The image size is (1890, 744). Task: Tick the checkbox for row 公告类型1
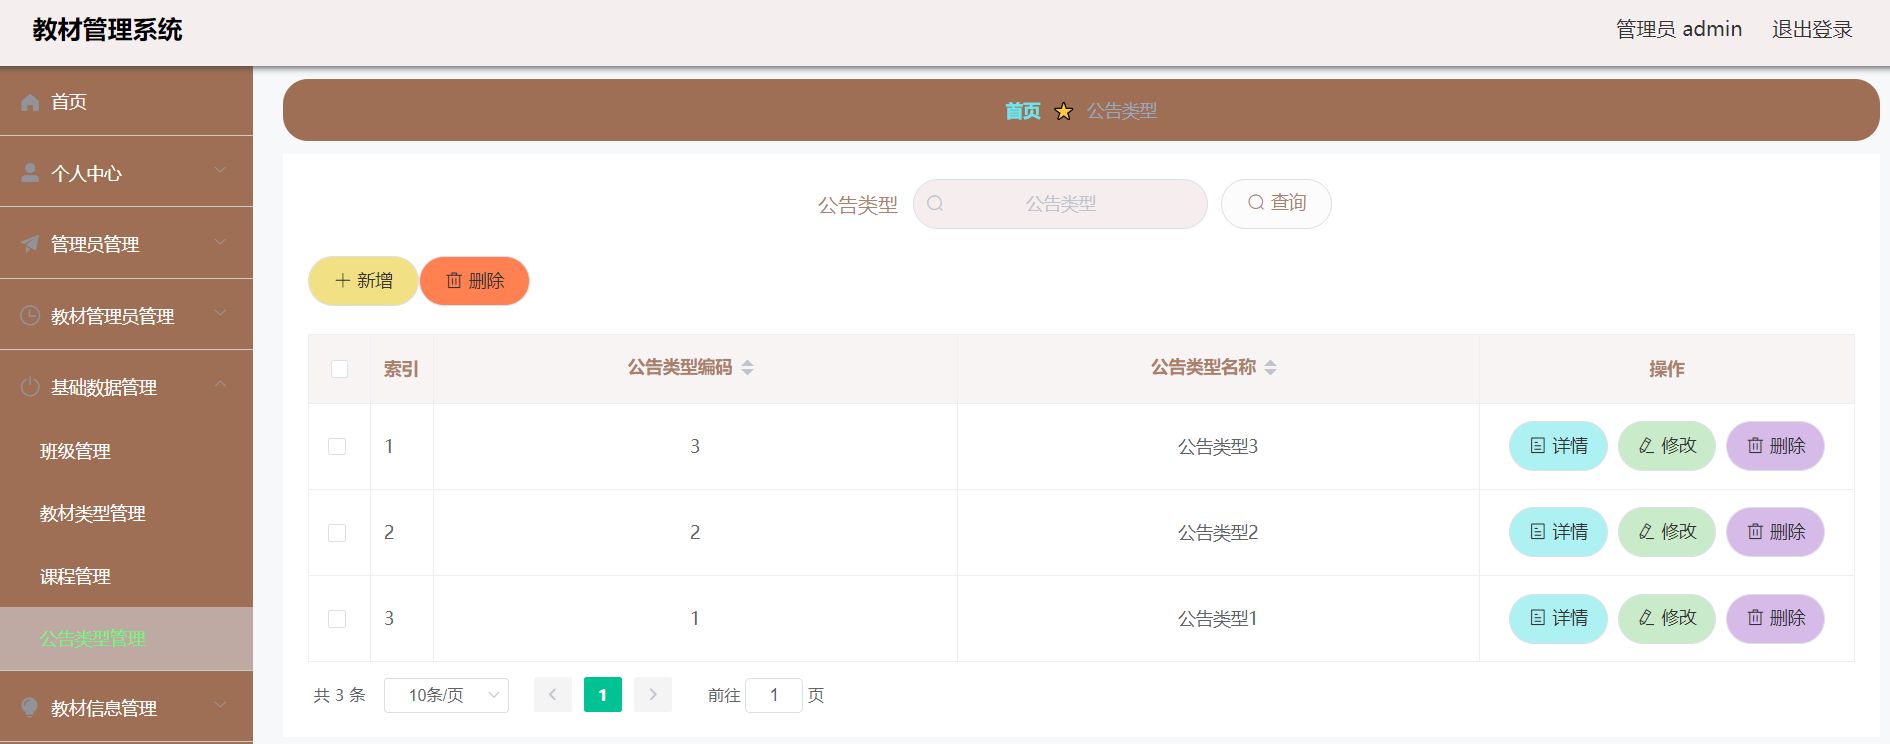[x=337, y=618]
